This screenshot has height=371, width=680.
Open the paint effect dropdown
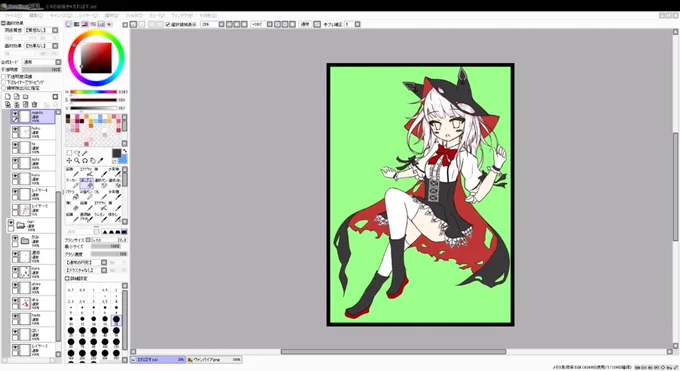pyautogui.click(x=55, y=46)
